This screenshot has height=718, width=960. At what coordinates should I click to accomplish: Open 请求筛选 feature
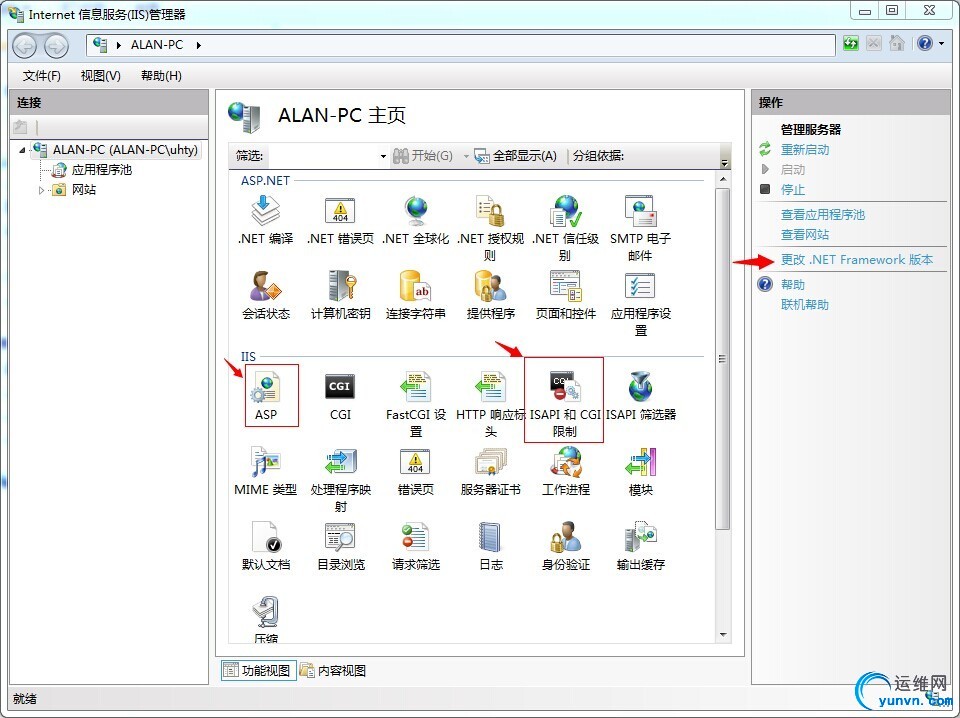point(416,546)
